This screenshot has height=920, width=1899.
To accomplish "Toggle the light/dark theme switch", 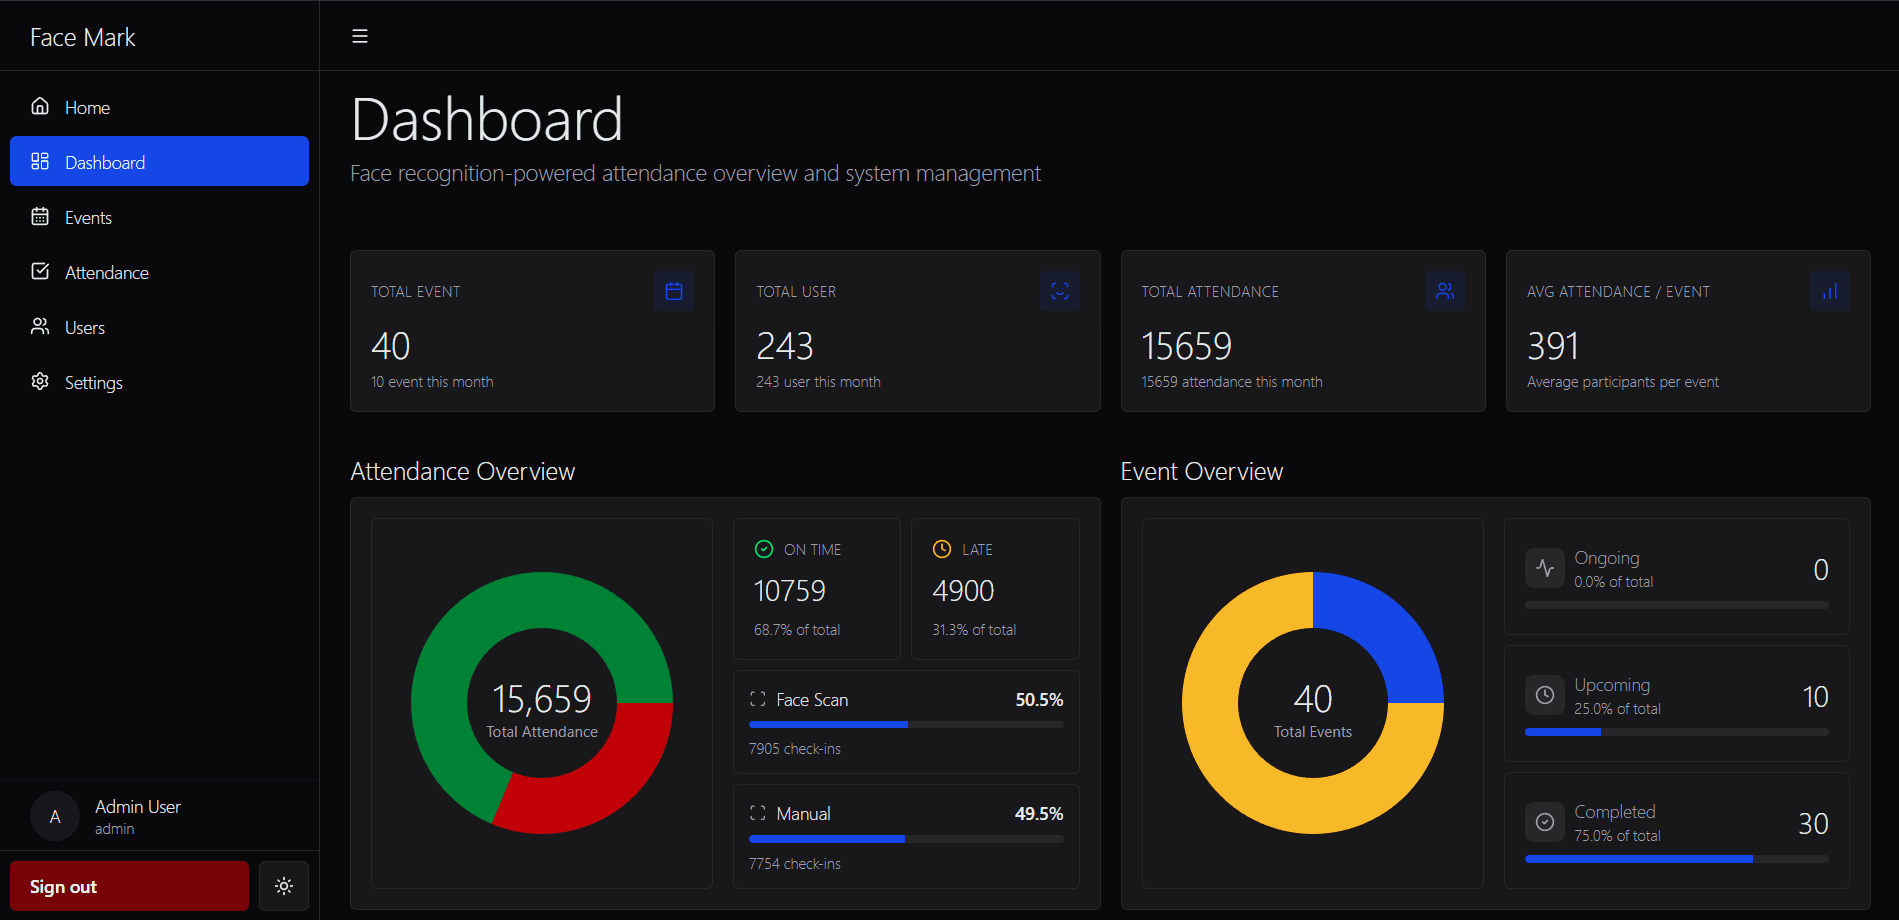I will click(x=283, y=886).
